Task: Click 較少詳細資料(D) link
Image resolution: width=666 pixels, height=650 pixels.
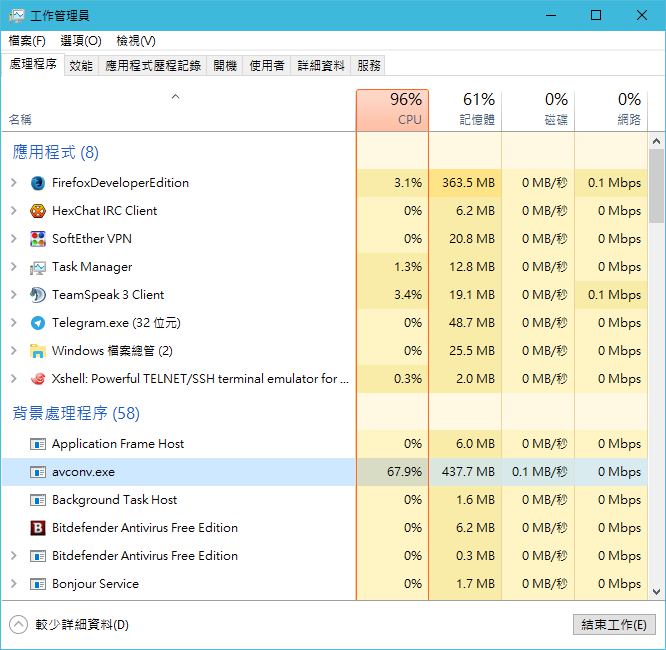Action: [x=82, y=625]
